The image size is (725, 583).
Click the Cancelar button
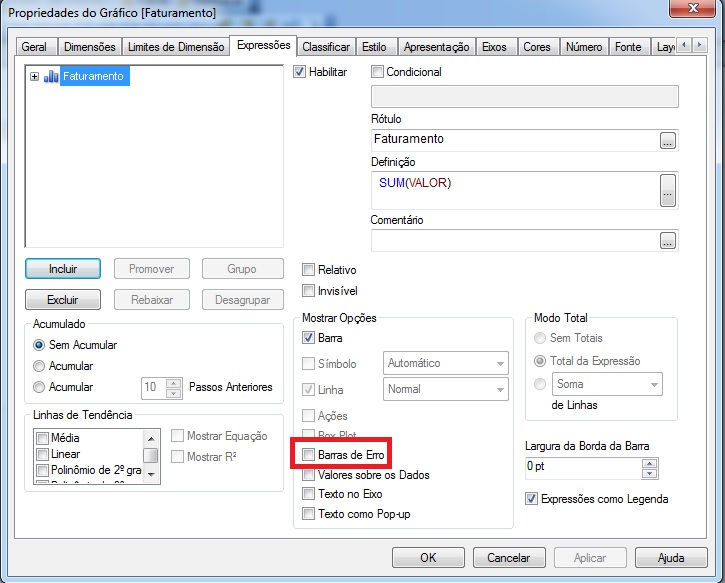(x=502, y=558)
